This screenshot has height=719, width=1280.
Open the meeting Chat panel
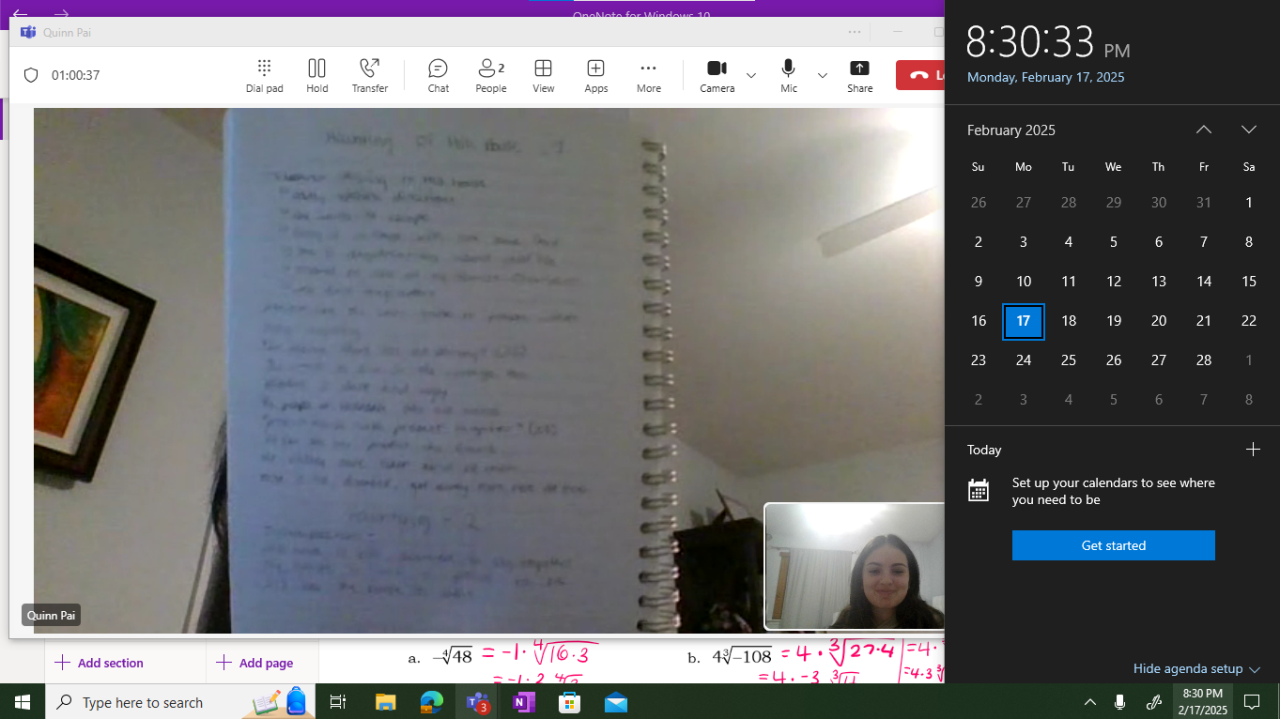pos(438,75)
